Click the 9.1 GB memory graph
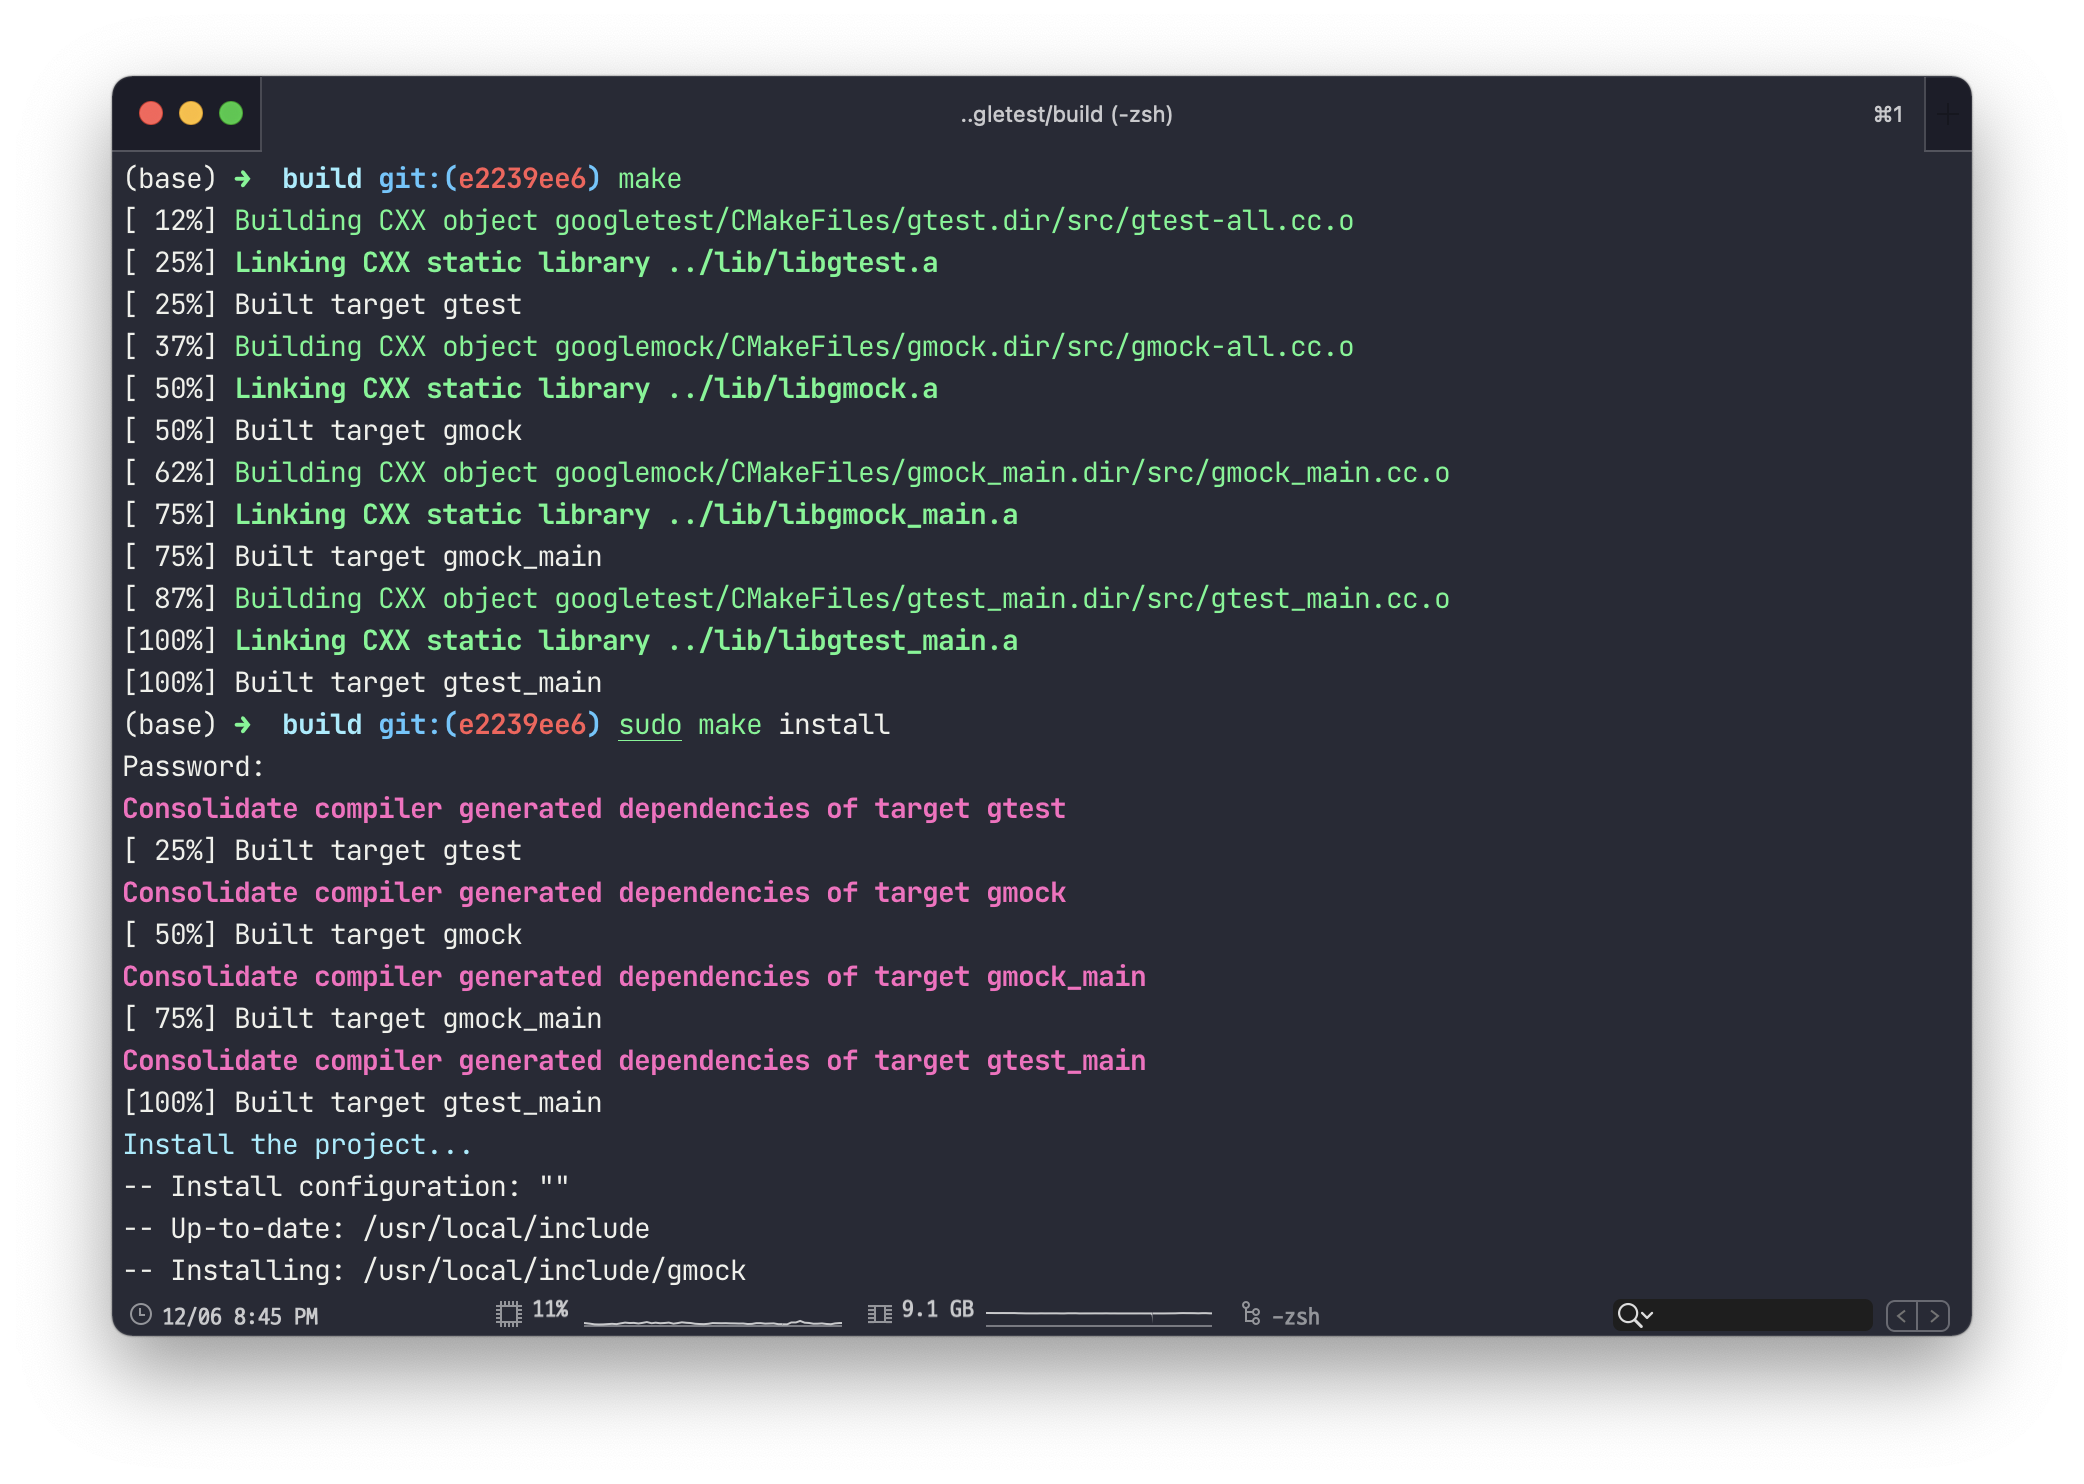This screenshot has height=1484, width=2084. 1098,1315
